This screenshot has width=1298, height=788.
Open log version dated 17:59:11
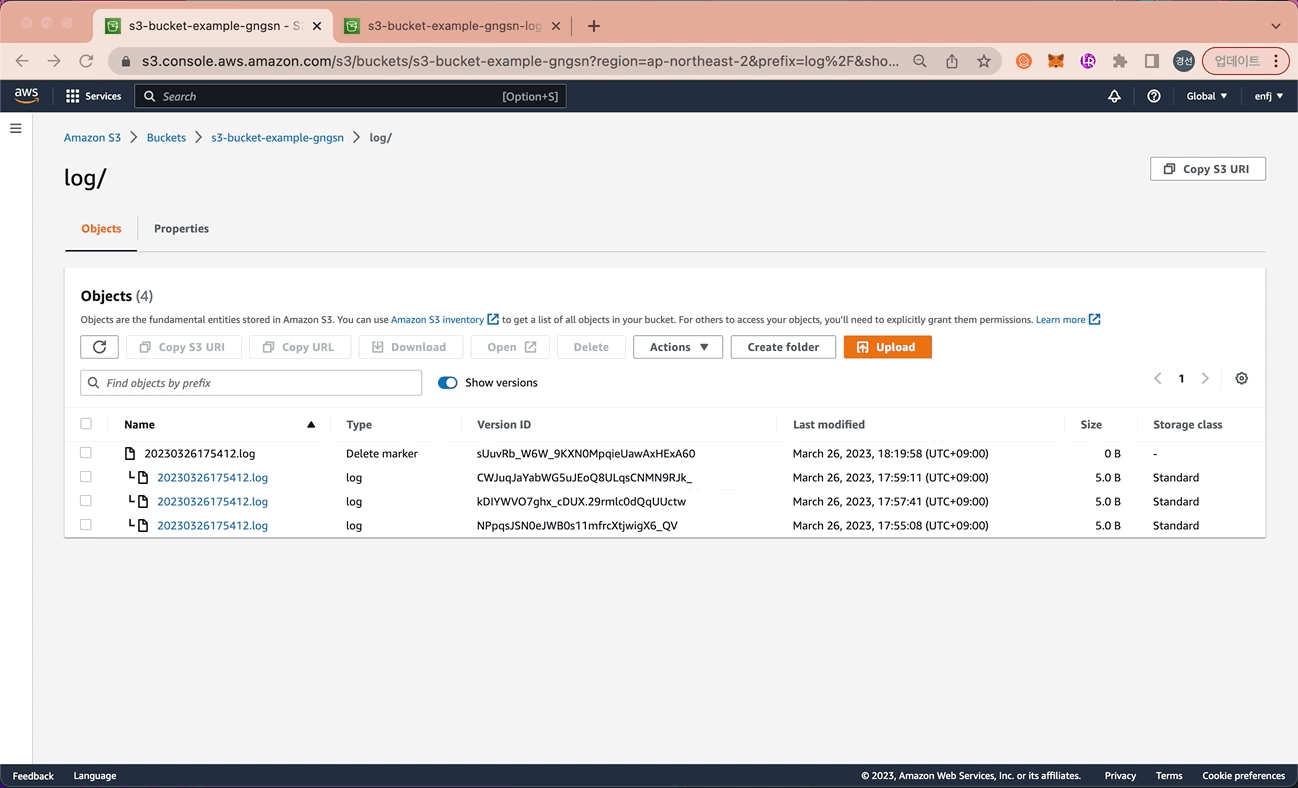[x=212, y=478]
